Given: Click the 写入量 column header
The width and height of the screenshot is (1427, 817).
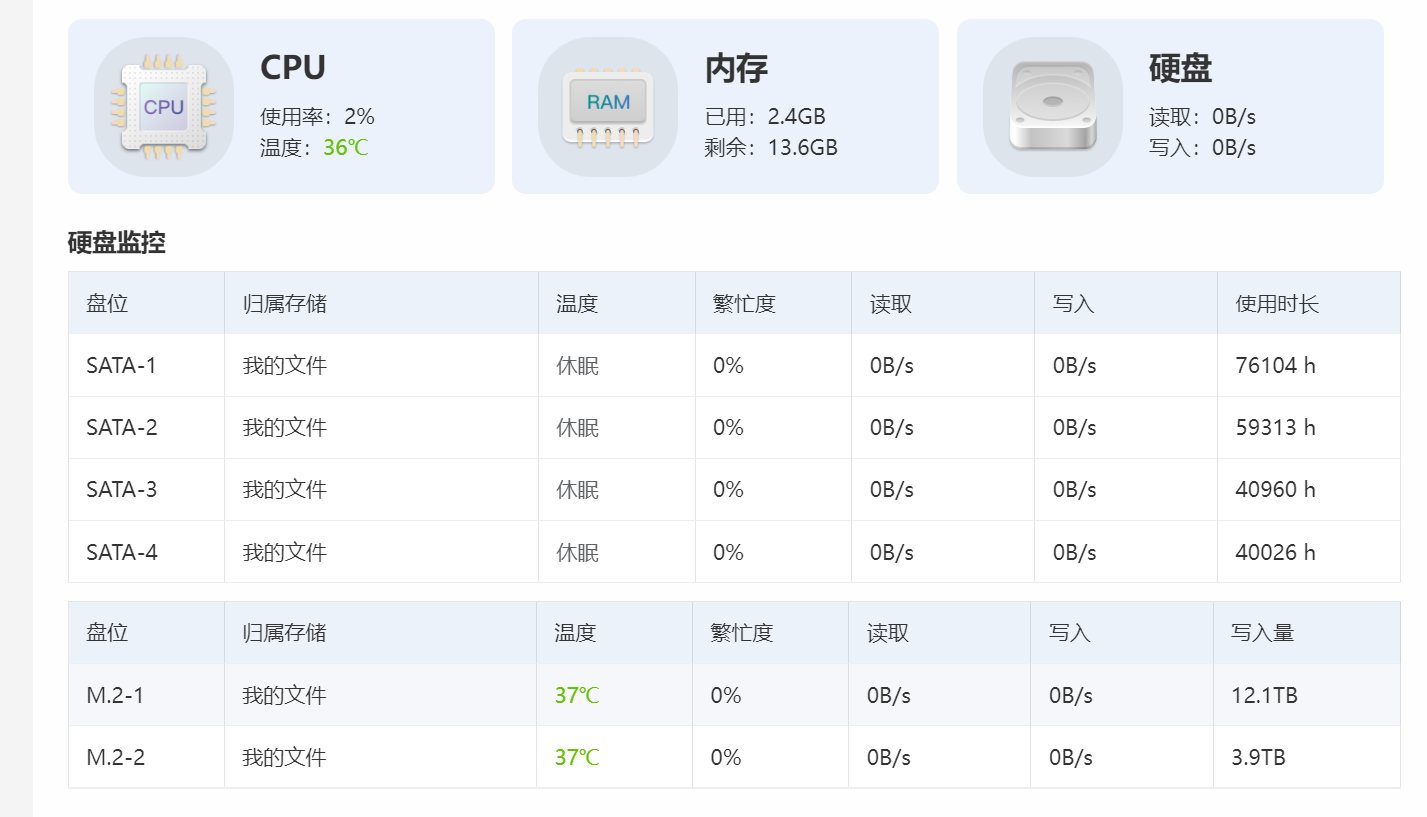Looking at the screenshot, I should 1262,632.
